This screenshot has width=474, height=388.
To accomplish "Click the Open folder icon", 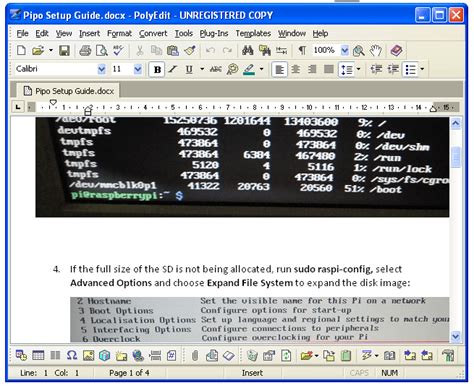I will click(x=38, y=51).
